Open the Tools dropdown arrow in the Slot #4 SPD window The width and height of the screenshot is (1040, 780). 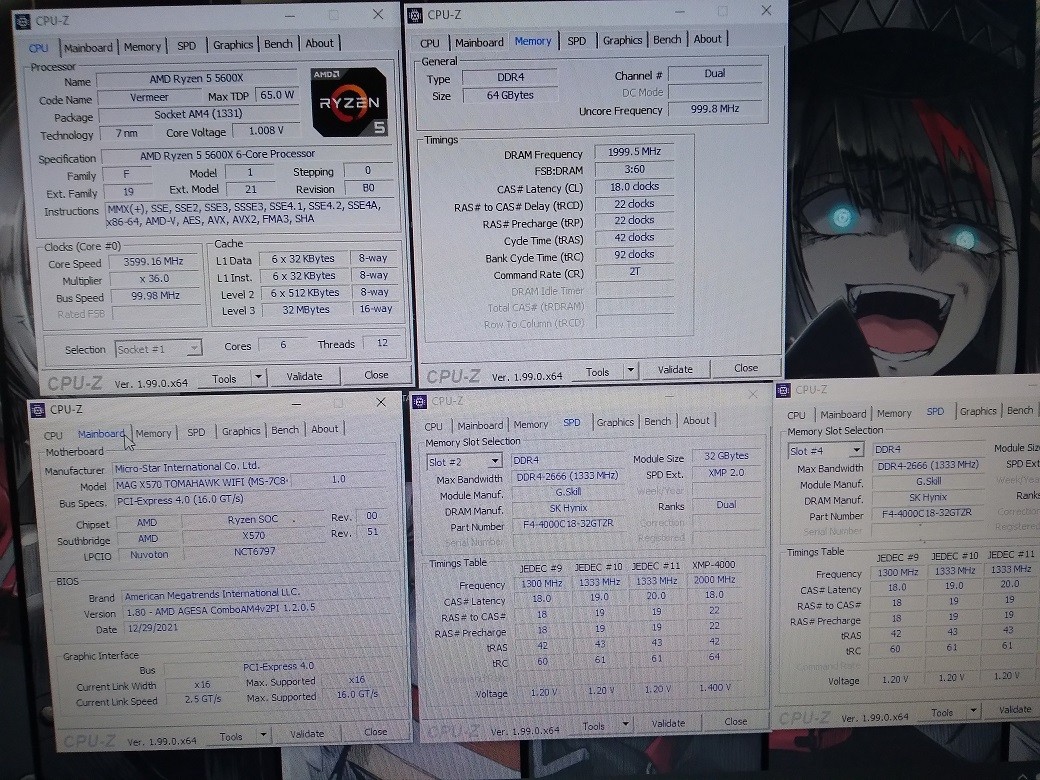click(973, 710)
